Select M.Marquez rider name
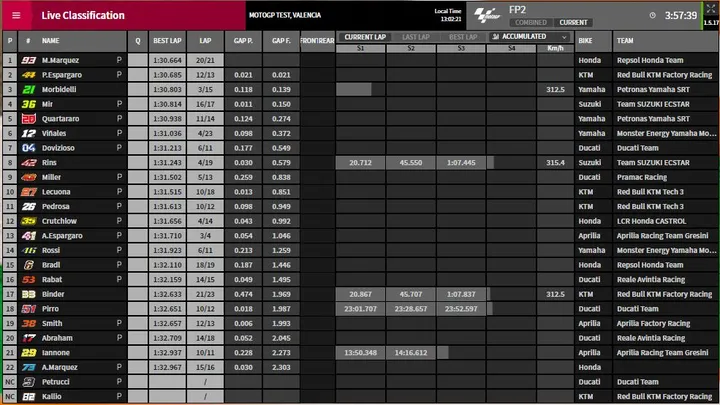720x405 pixels. coord(60,60)
